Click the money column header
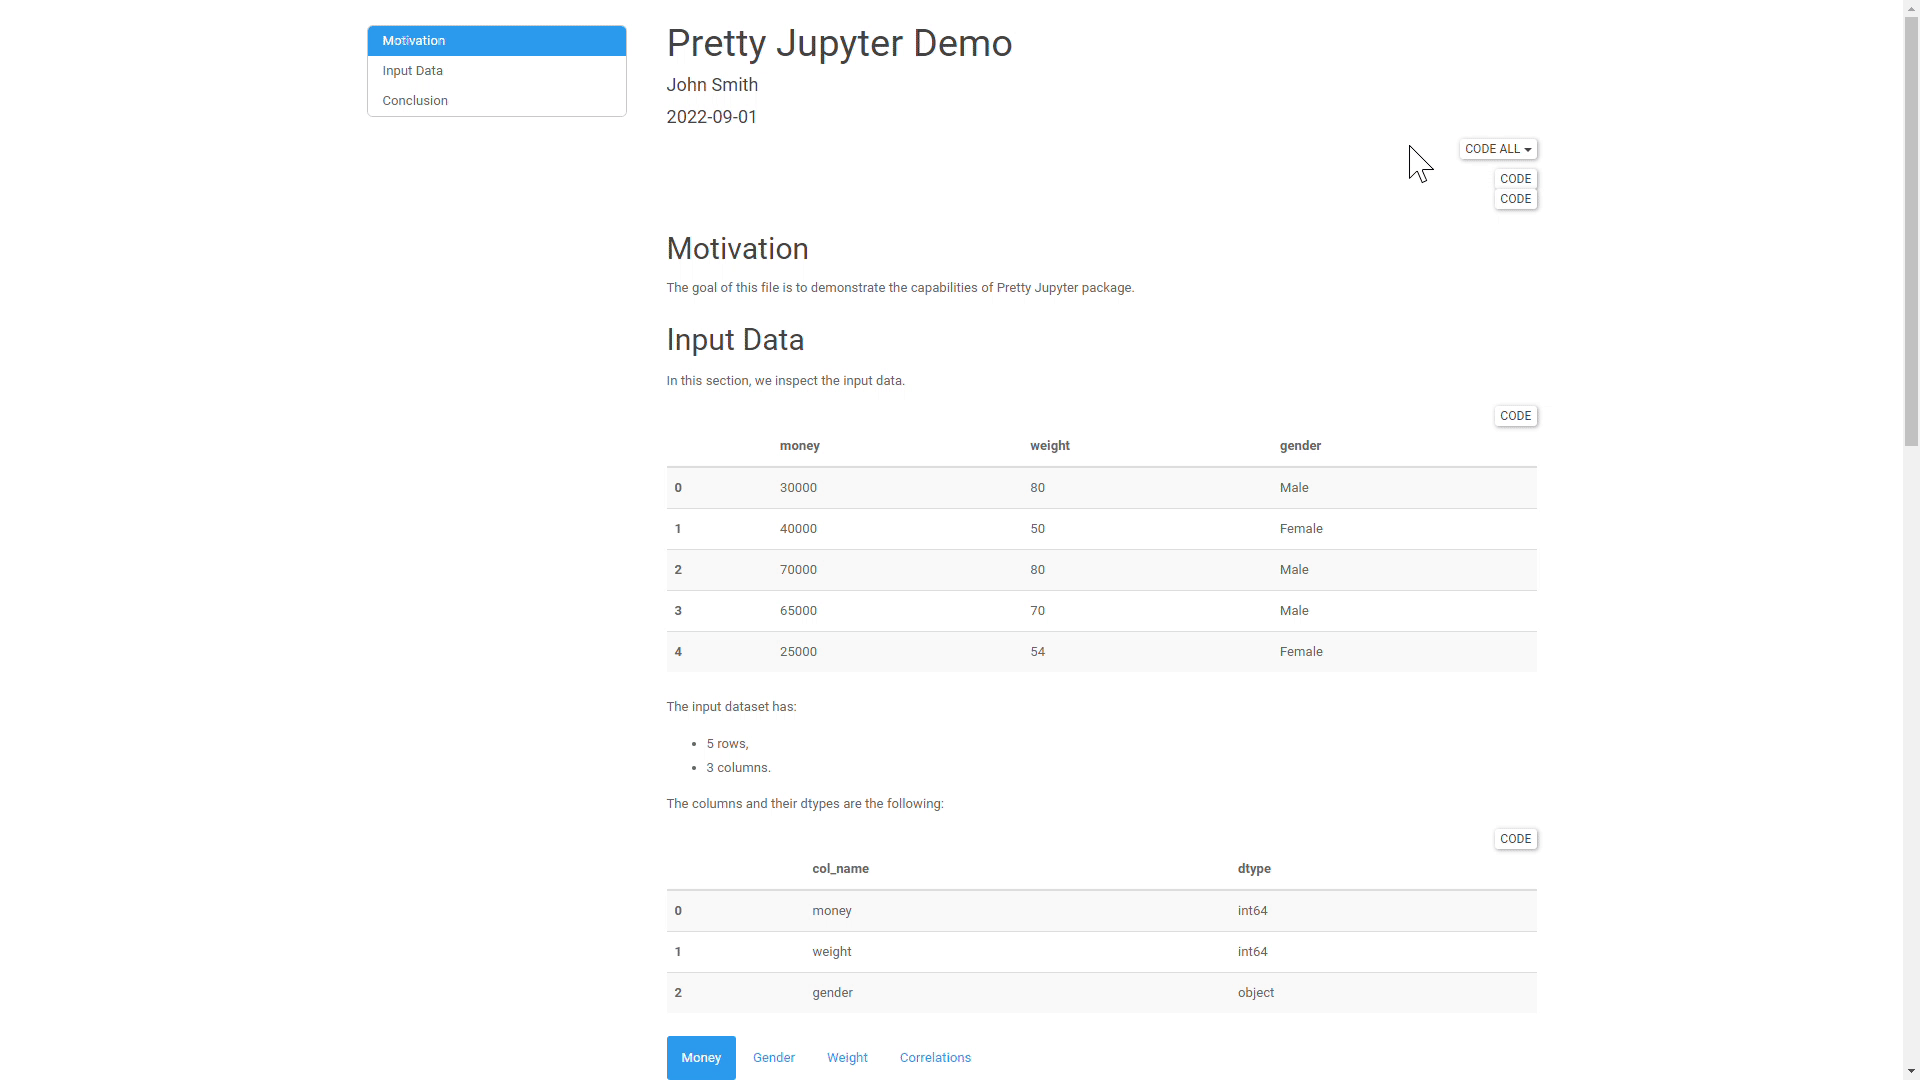1920x1080 pixels. click(x=799, y=446)
